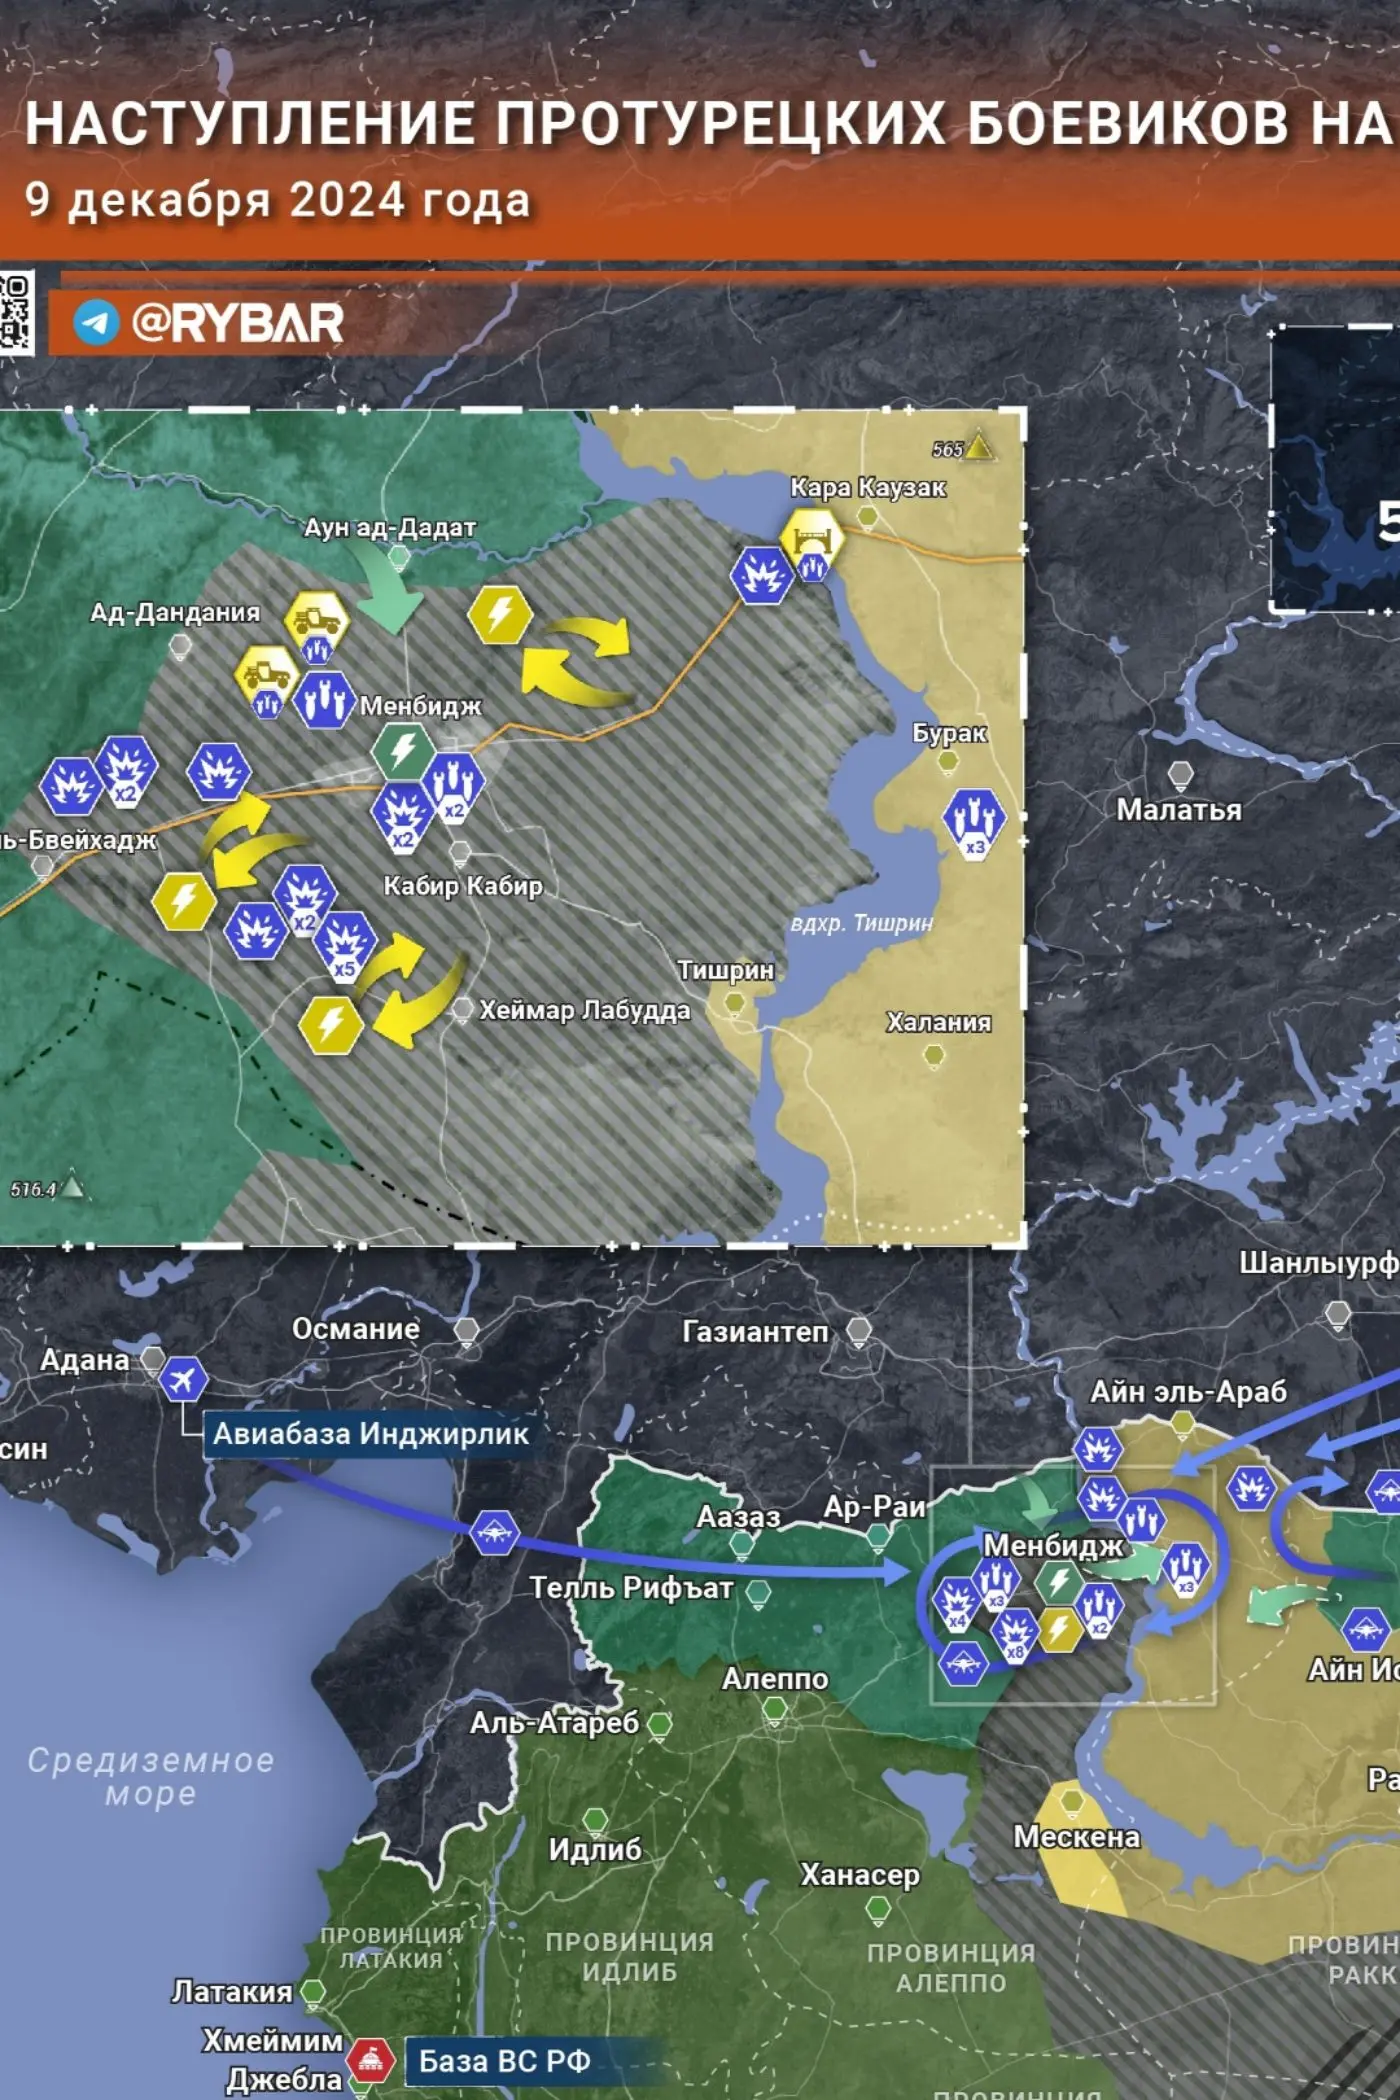
Task: Click the explosion icon beside Айн эль-Араб
Action: 1098,1449
